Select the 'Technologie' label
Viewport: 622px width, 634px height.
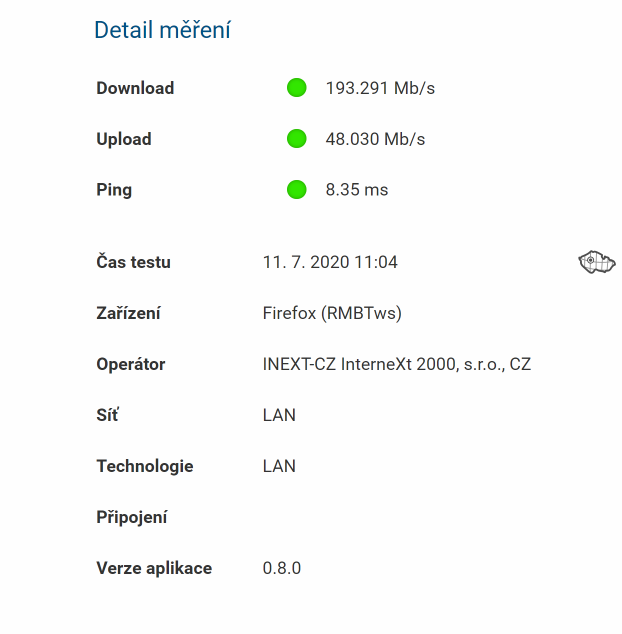145,466
